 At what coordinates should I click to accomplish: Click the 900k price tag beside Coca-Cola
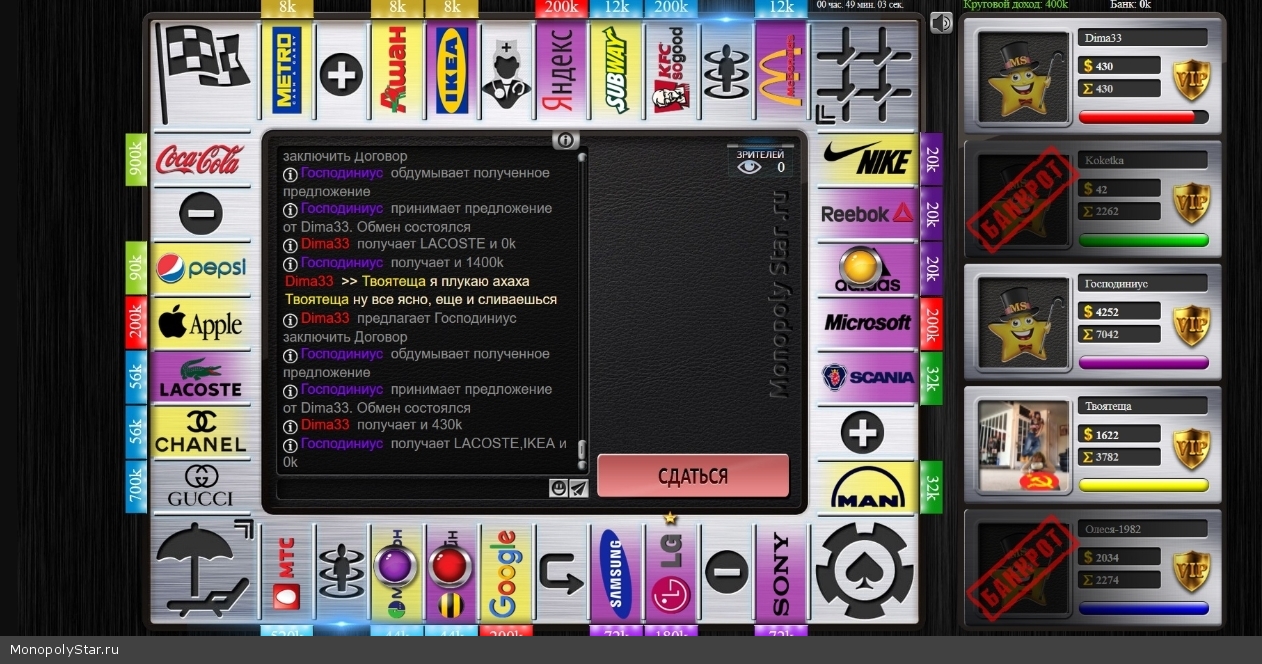click(x=136, y=160)
